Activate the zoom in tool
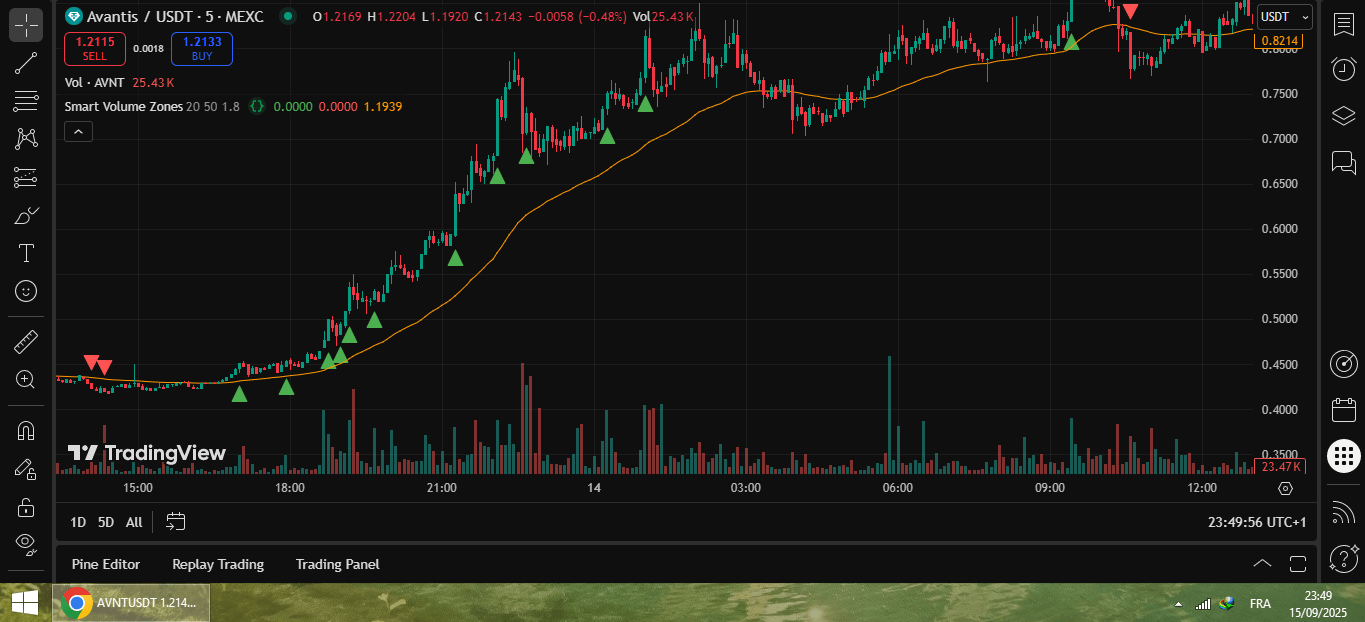Image resolution: width=1365 pixels, height=622 pixels. (26, 380)
